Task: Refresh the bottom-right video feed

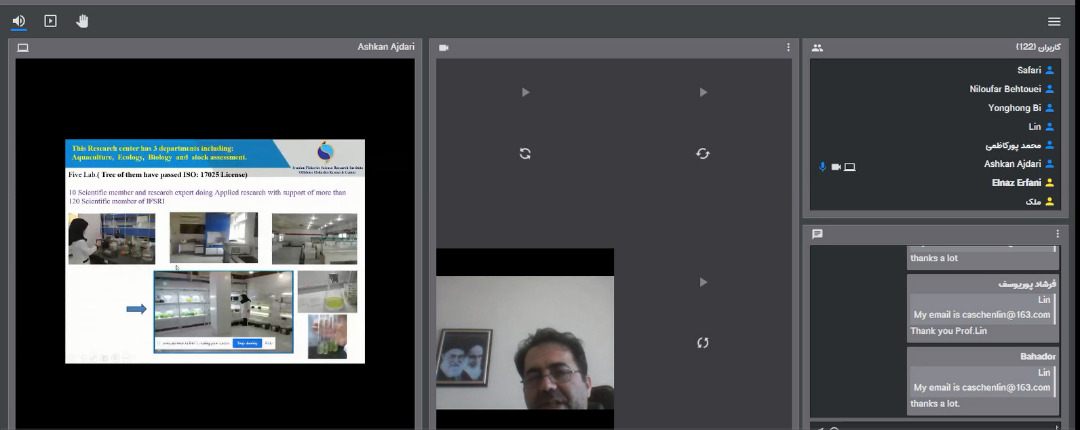Action: tap(703, 343)
